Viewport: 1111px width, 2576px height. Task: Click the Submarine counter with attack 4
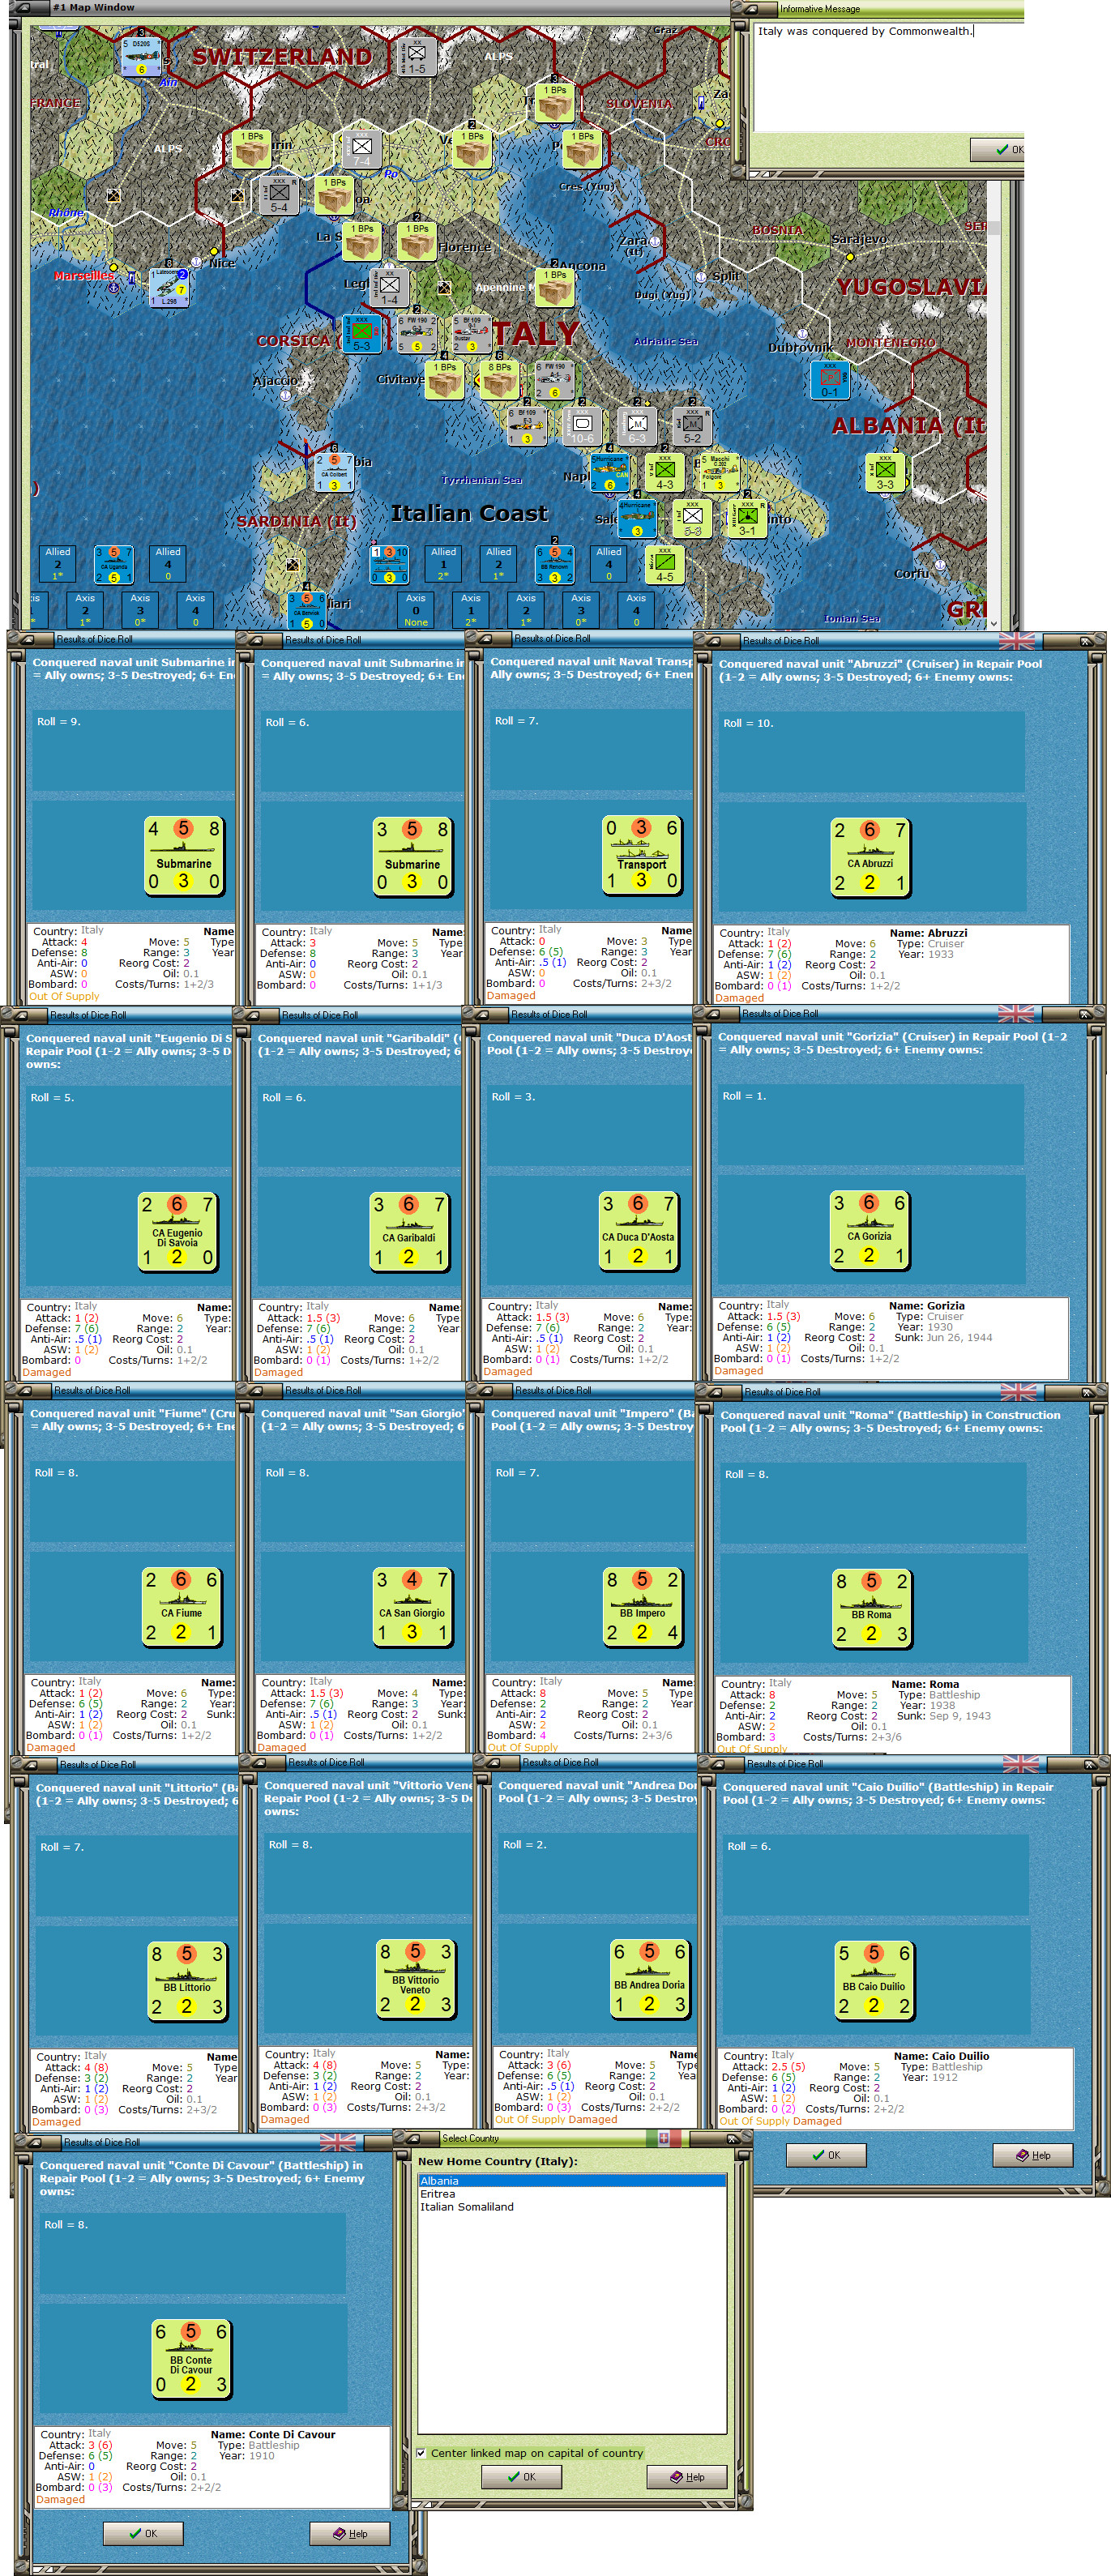pos(183,855)
